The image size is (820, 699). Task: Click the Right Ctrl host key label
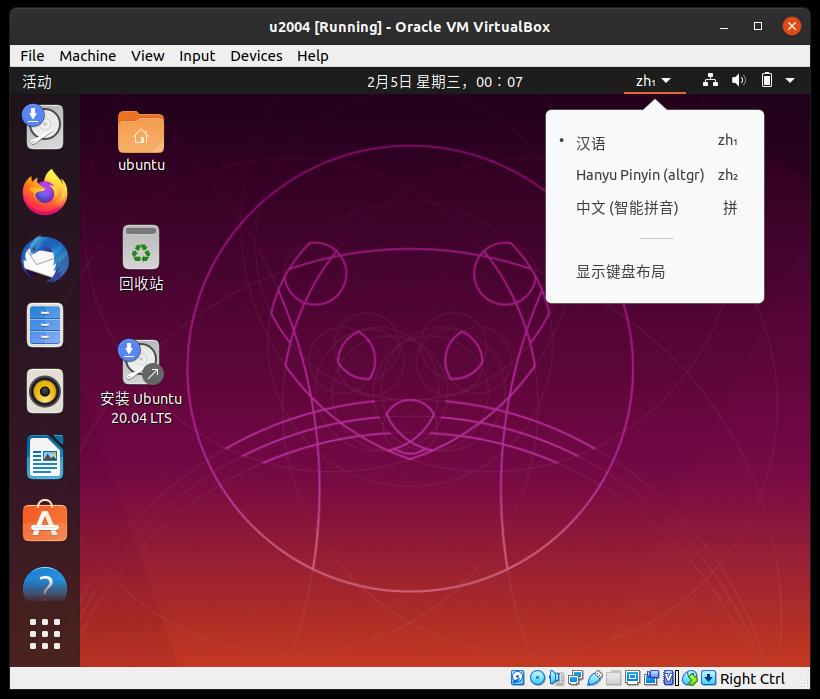pos(752,679)
